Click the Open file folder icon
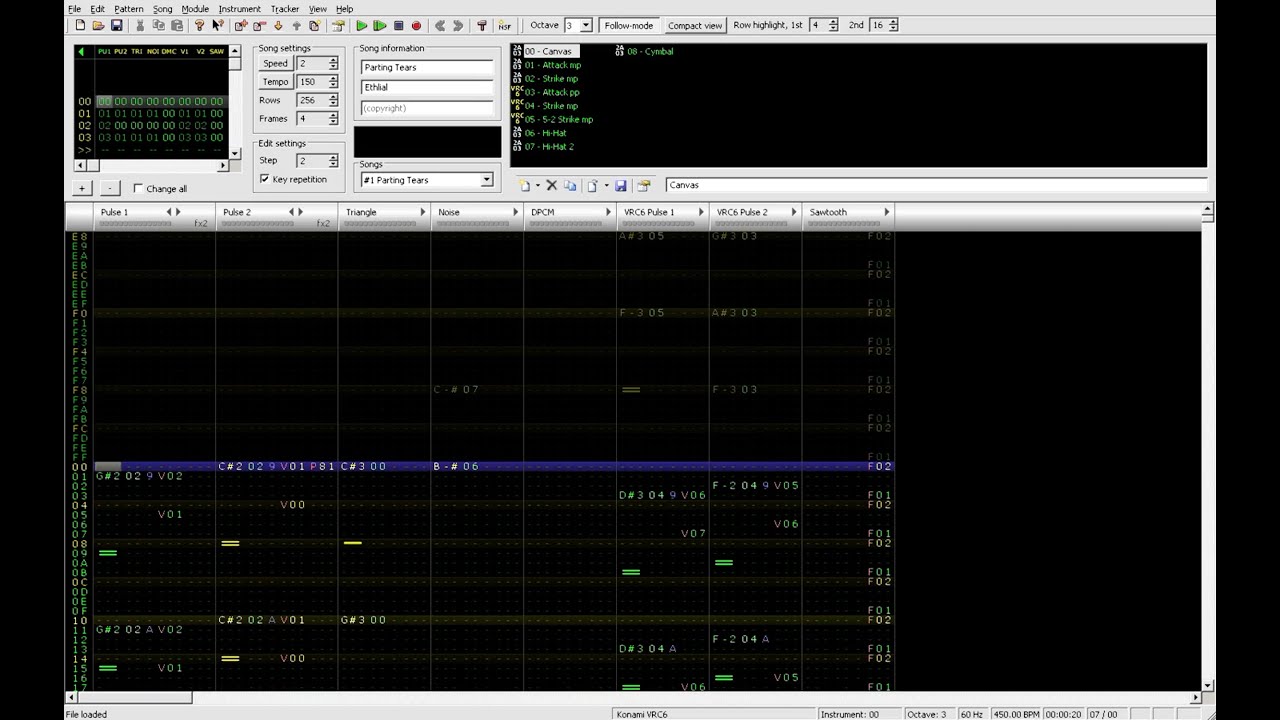 click(x=98, y=25)
